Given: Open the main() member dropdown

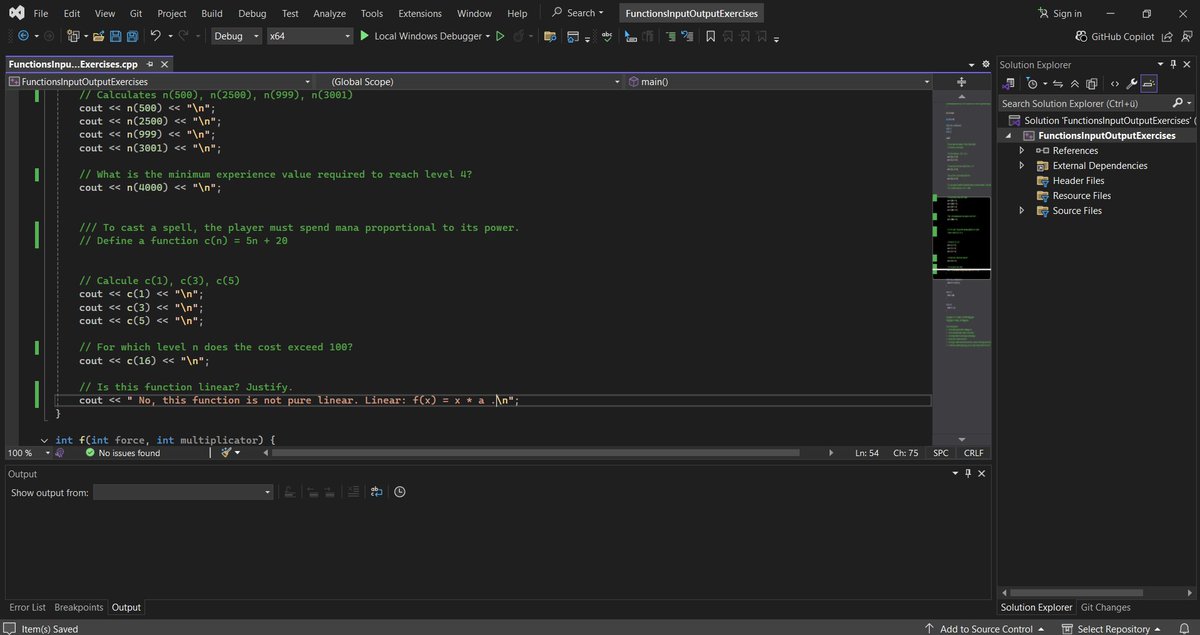Looking at the screenshot, I should (x=779, y=81).
